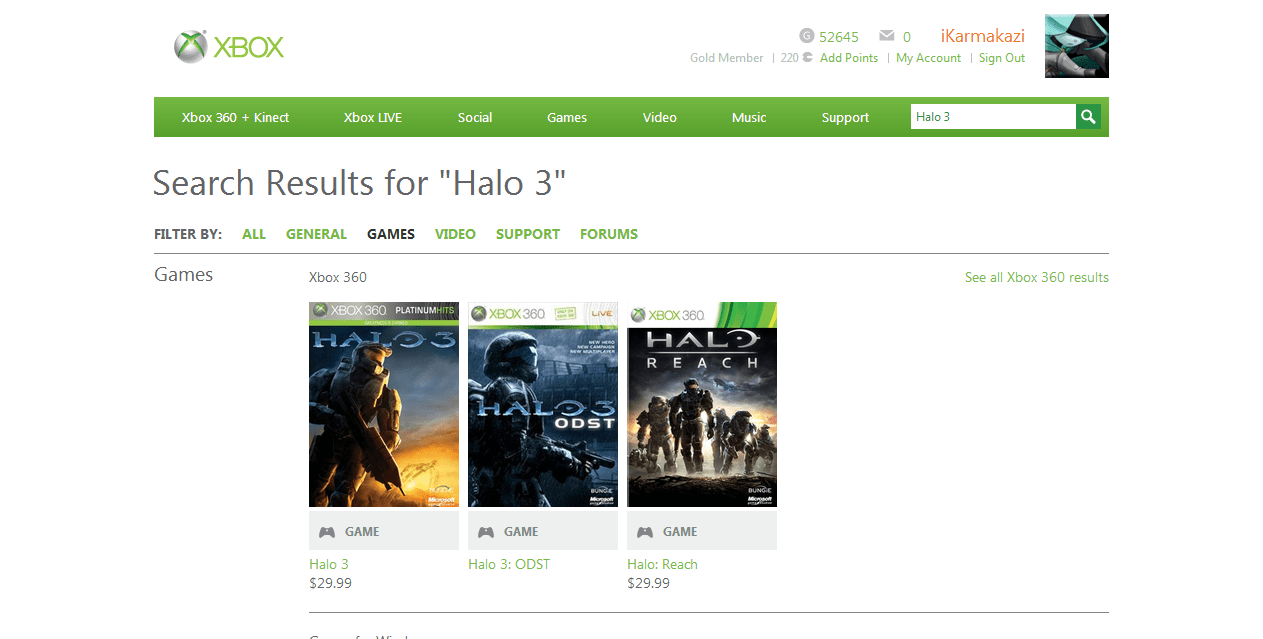
Task: Click GAME label under Halo 3
Action: point(362,532)
